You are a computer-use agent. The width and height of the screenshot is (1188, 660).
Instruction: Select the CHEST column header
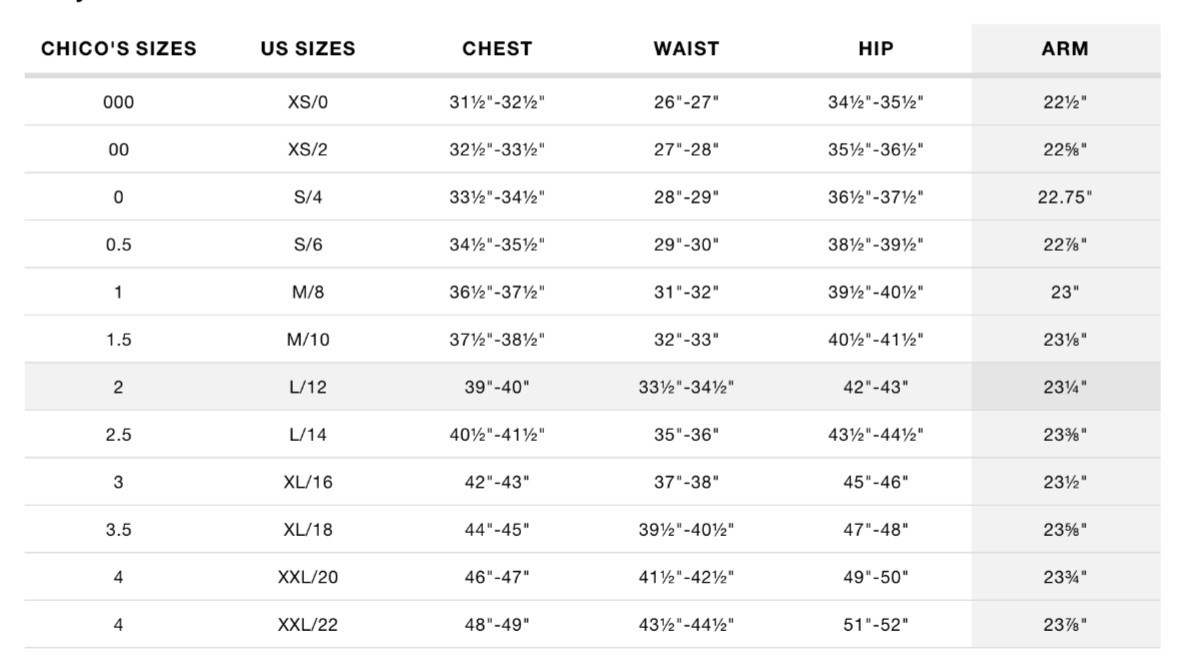click(497, 48)
